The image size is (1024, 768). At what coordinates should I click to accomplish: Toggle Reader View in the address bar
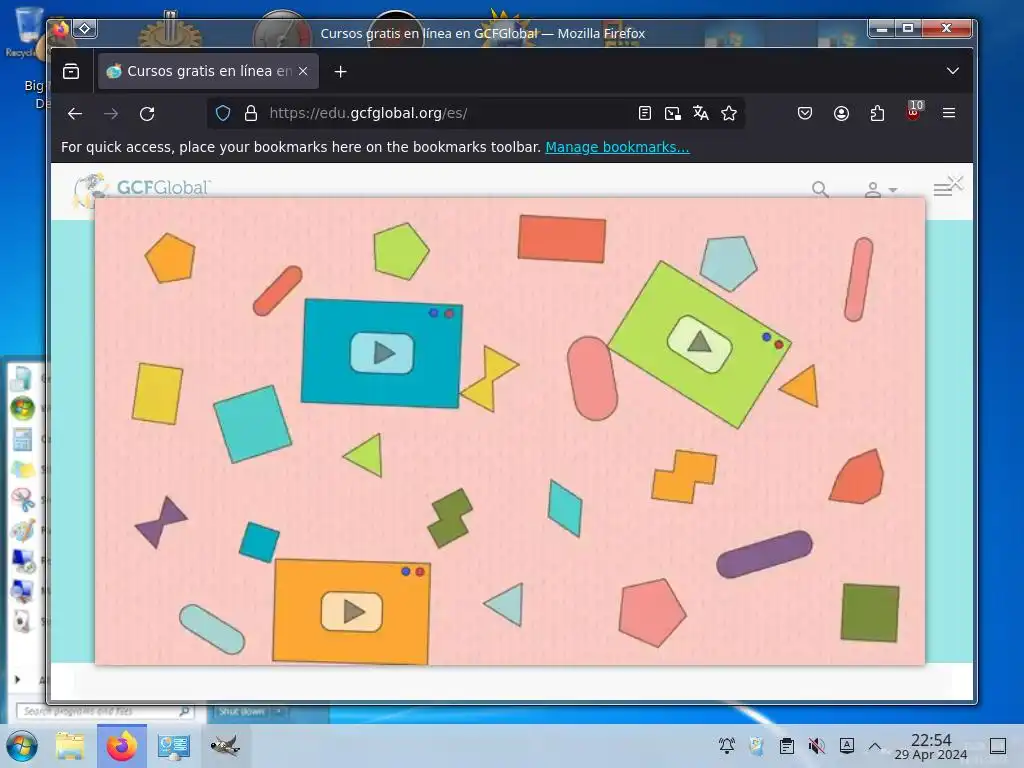tap(645, 114)
